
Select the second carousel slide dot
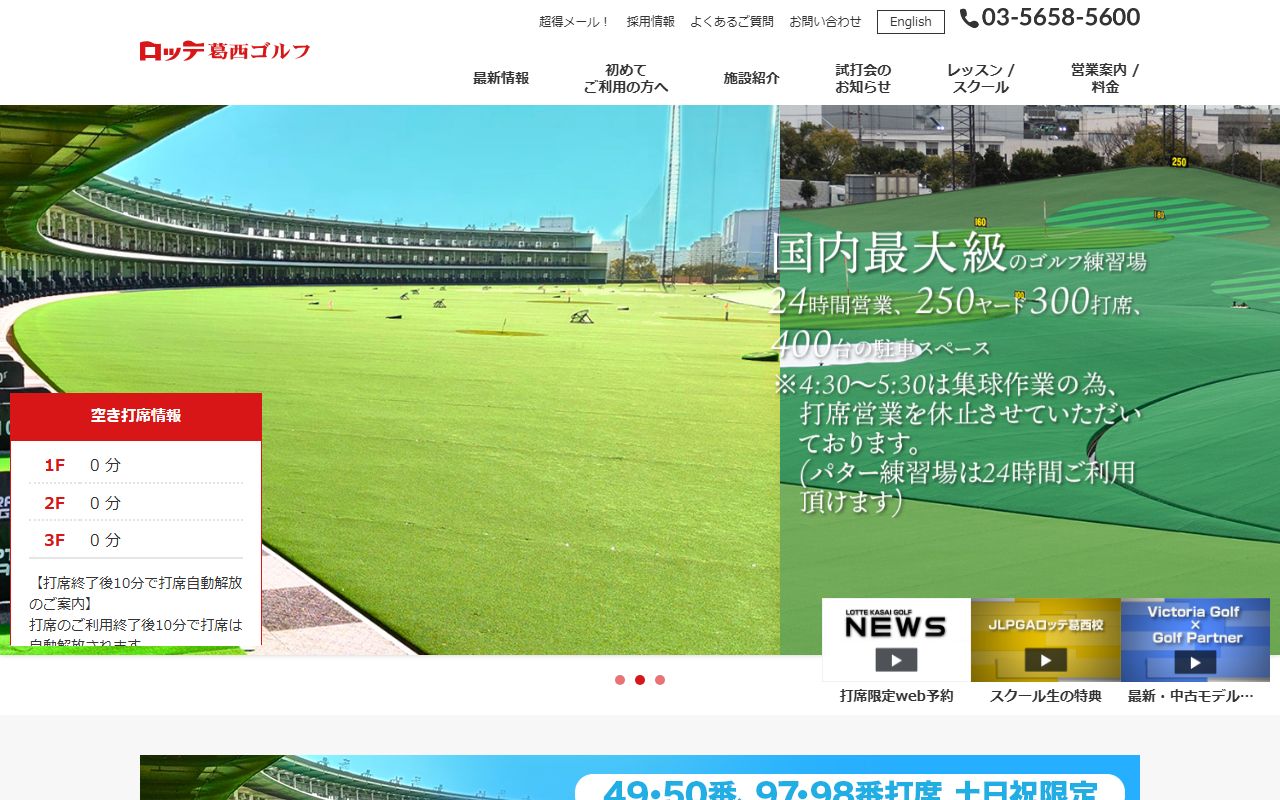click(x=640, y=680)
